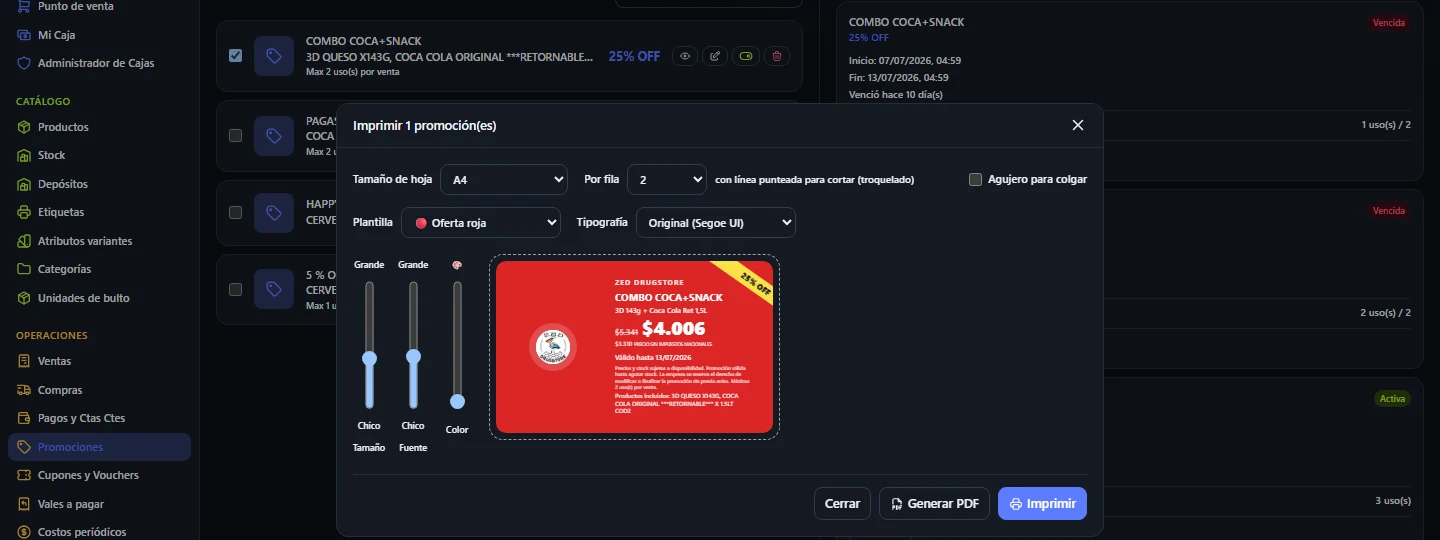Click the Promociones tag icon in sidebar
This screenshot has height=540, width=1440.
point(24,447)
